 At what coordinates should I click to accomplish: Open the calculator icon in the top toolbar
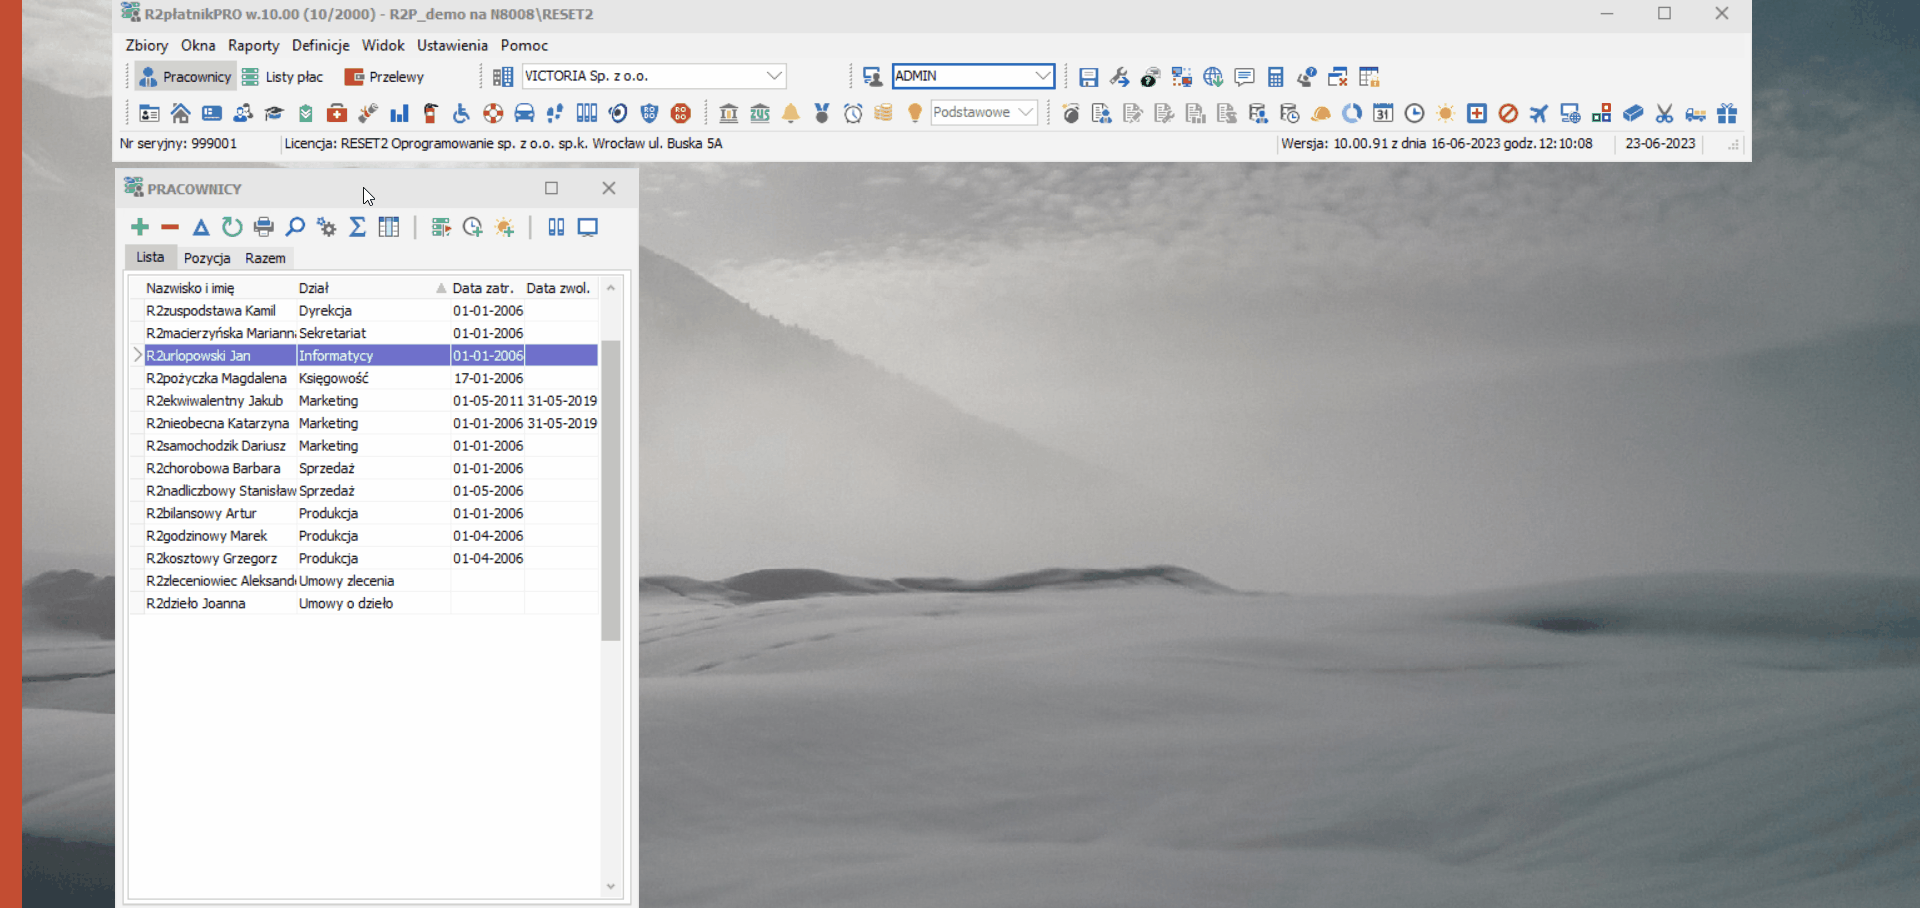coord(1275,77)
